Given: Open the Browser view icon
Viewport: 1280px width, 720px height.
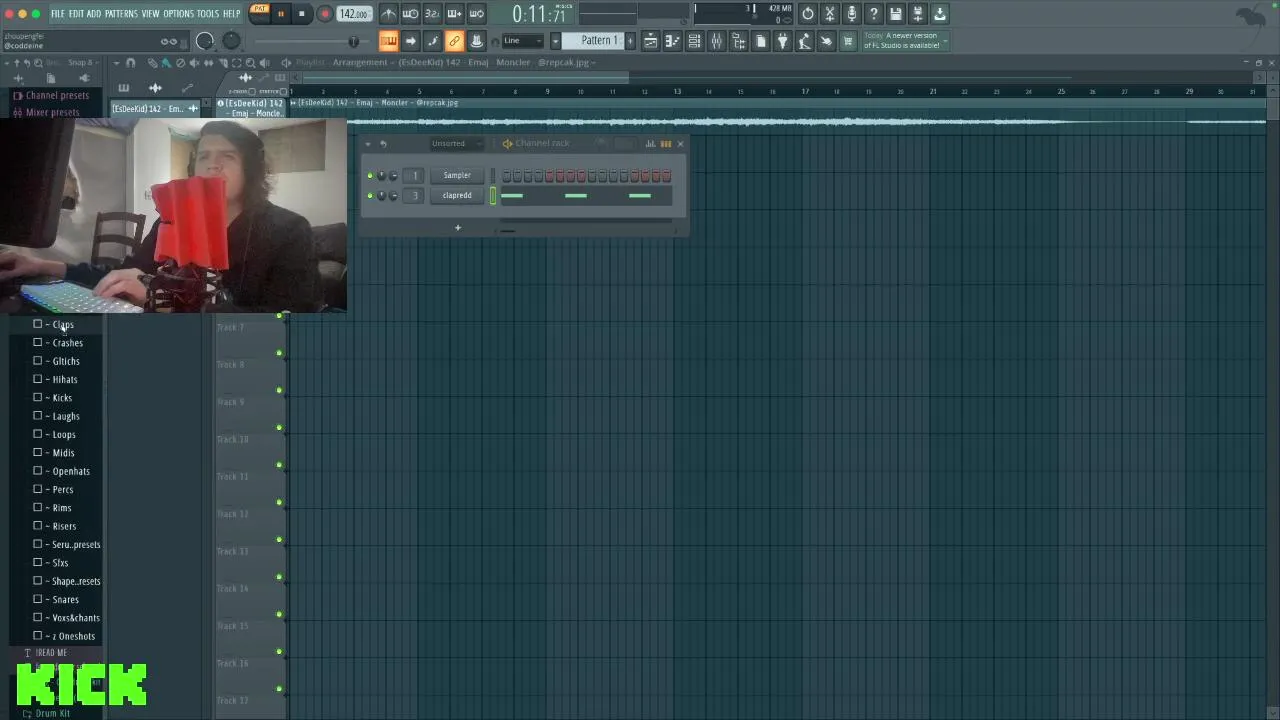Looking at the screenshot, I should pyautogui.click(x=738, y=41).
